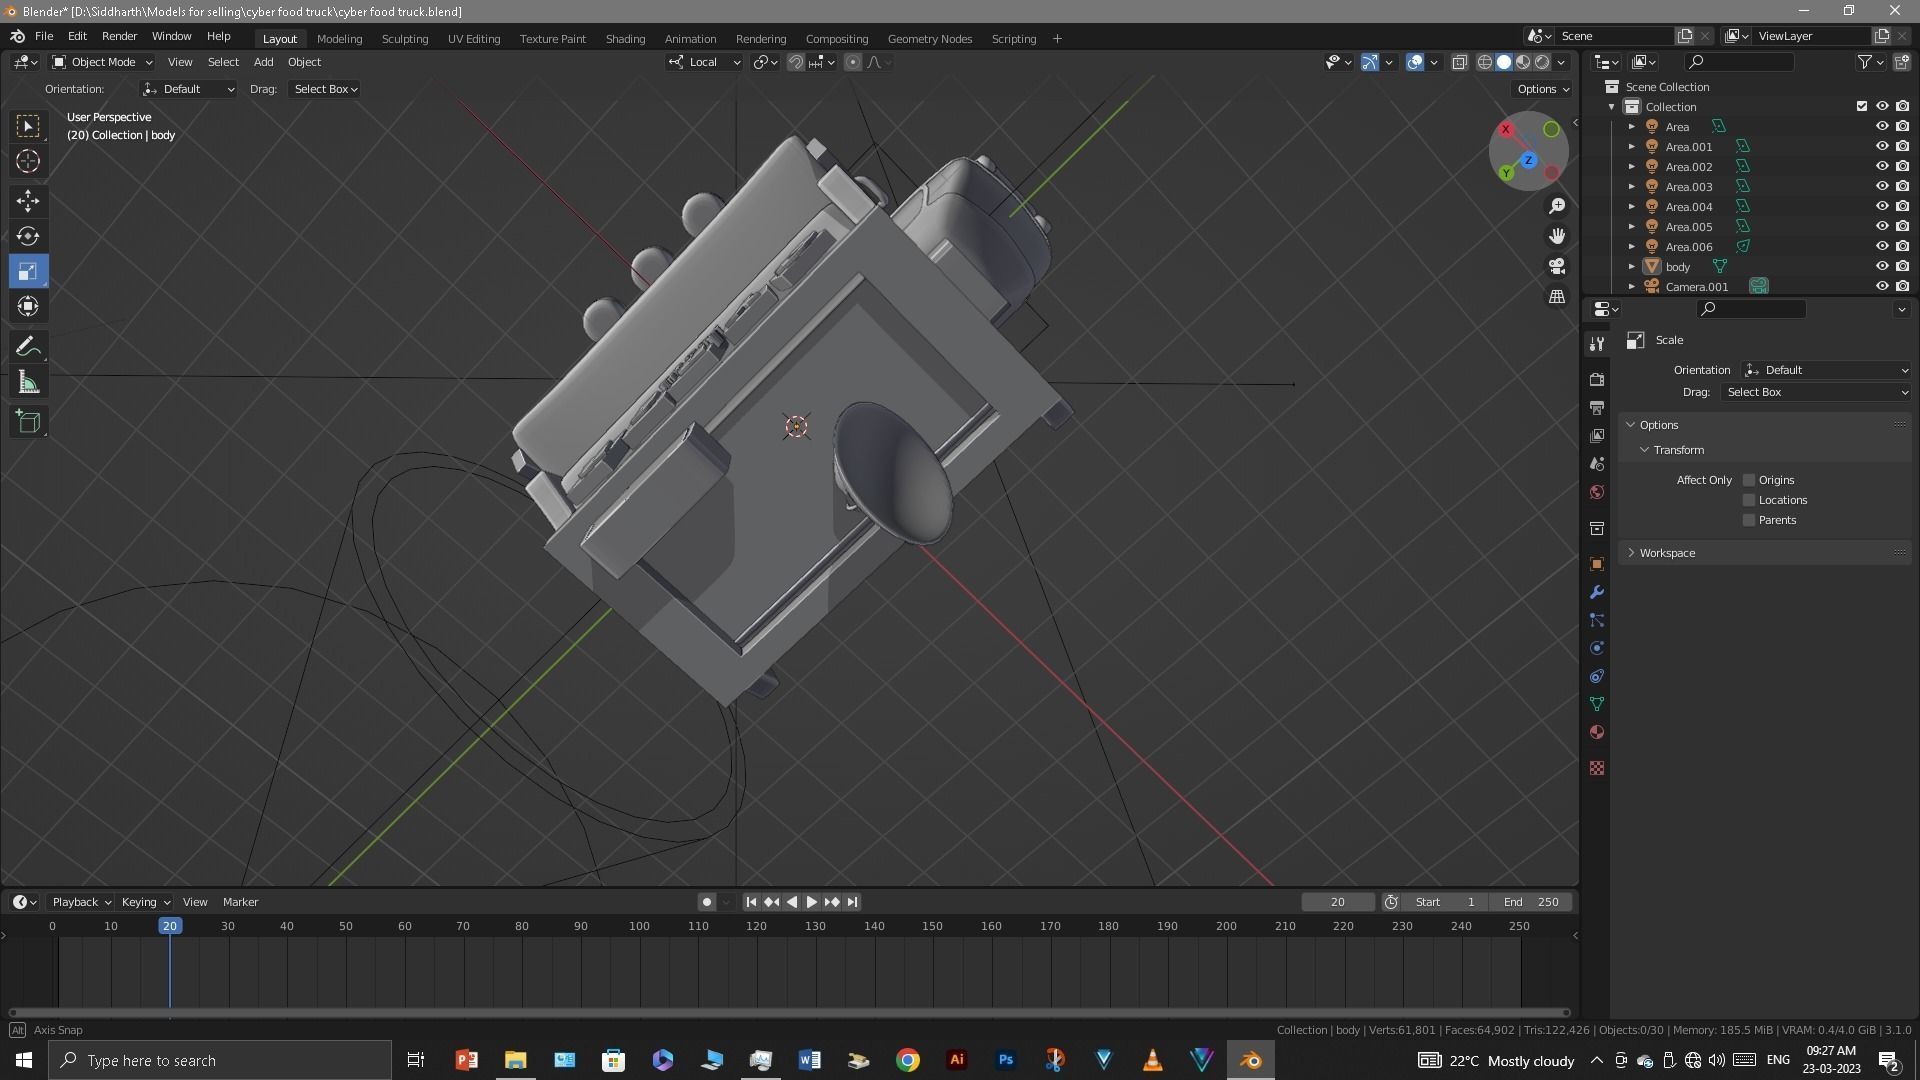Viewport: 1920px width, 1080px height.
Task: Open the Local transform orientation dropdown
Action: click(x=704, y=62)
